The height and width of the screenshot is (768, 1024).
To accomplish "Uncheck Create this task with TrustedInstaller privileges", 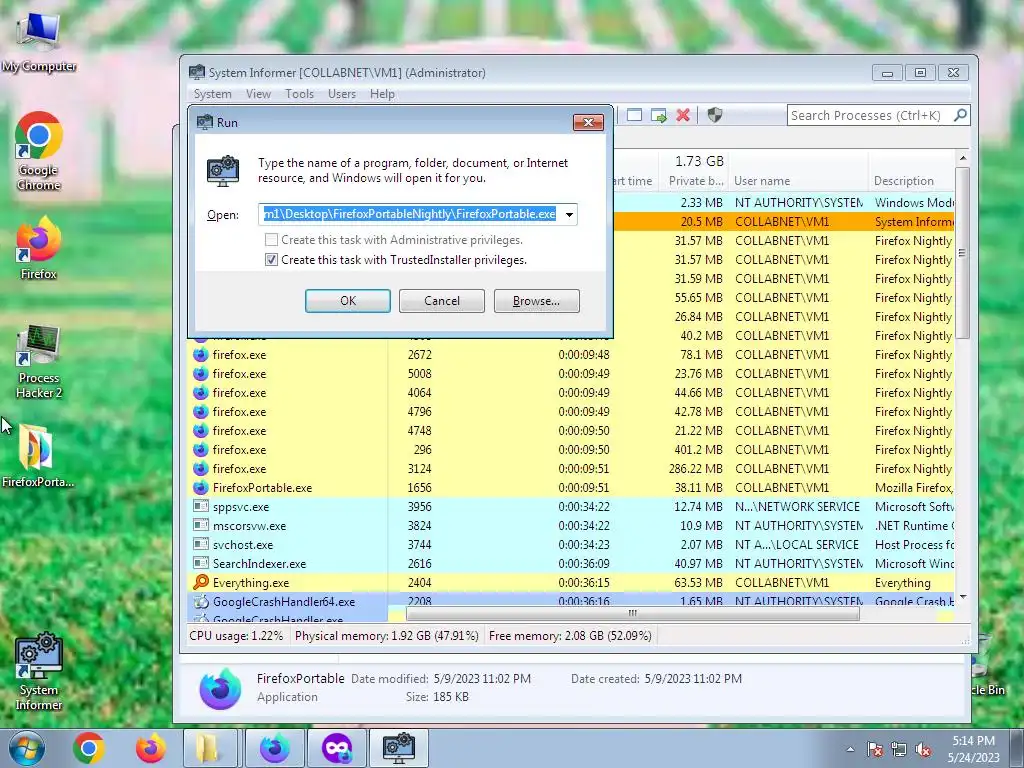I will click(271, 260).
